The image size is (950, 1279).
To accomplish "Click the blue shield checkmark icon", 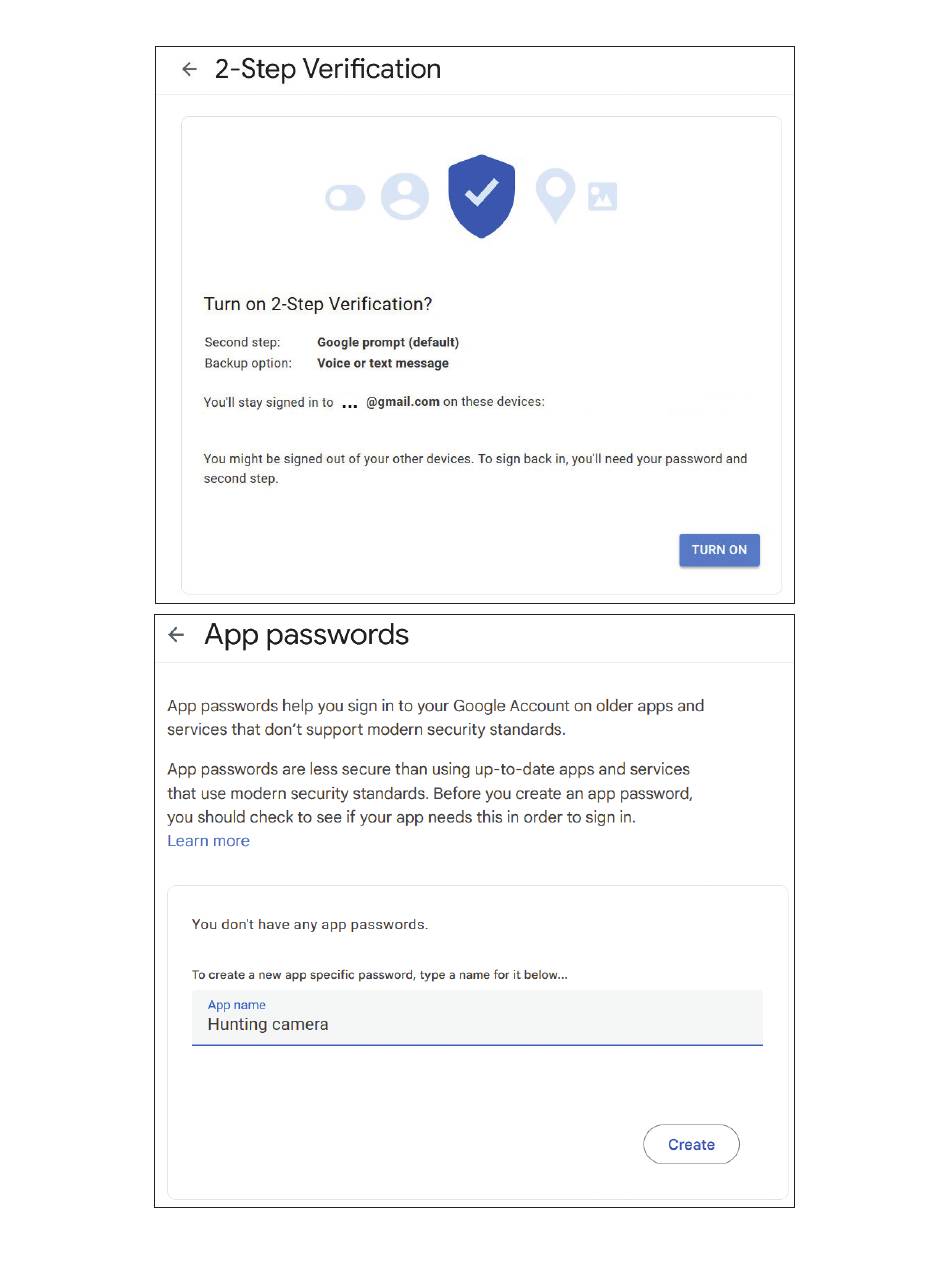I will [481, 196].
